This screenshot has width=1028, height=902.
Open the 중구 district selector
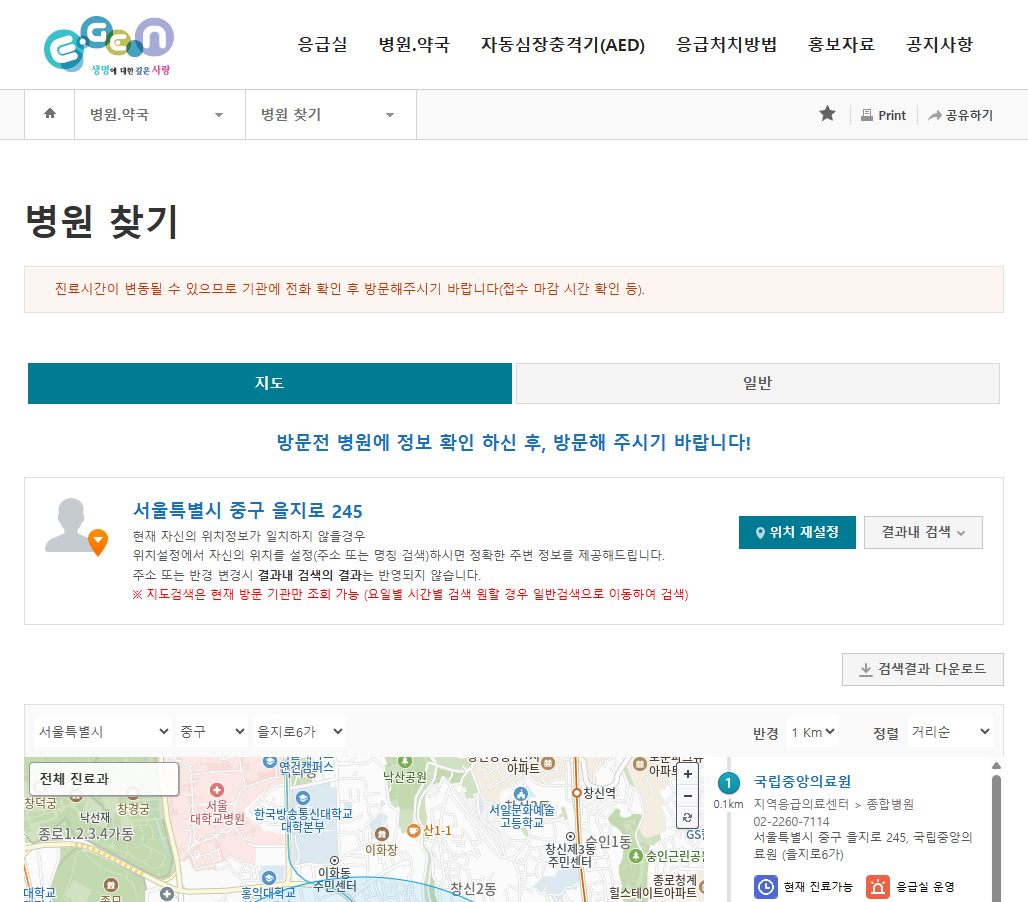212,732
